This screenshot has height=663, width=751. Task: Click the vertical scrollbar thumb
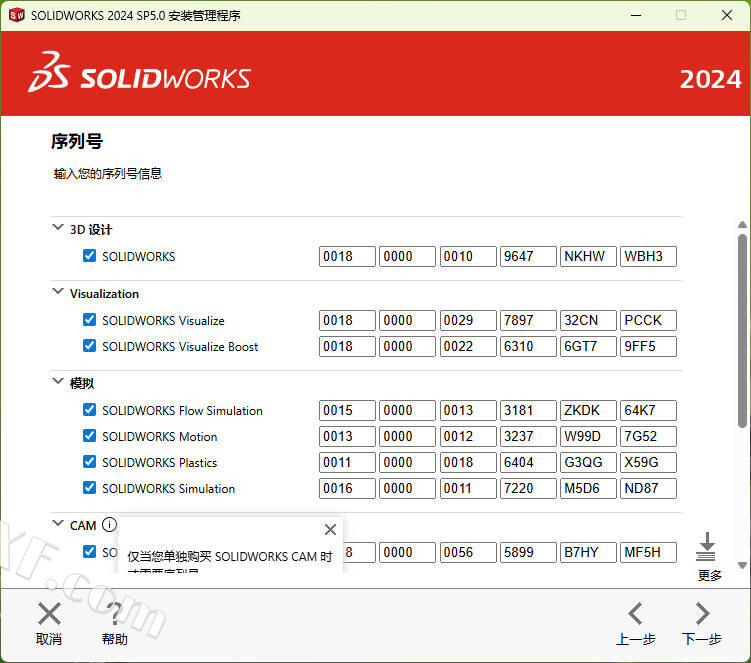pos(742,330)
